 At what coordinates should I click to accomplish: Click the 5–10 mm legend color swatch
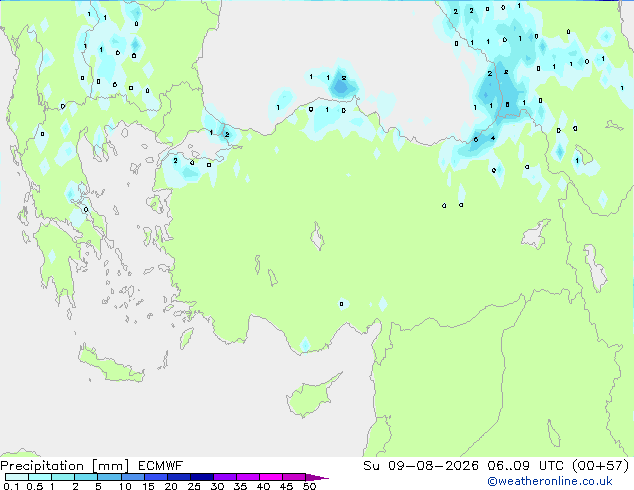click(x=109, y=477)
